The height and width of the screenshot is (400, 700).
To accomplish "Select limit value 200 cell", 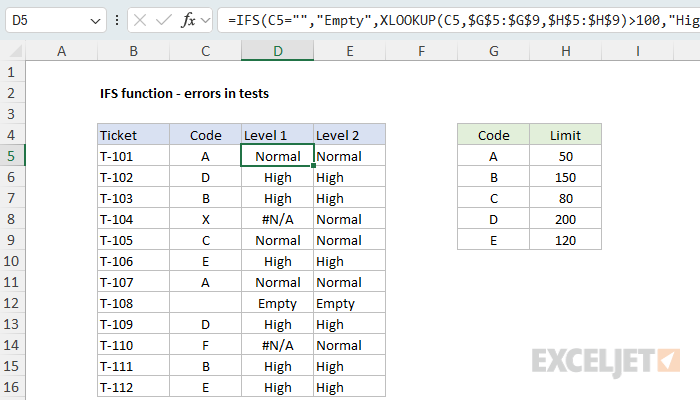I will tap(566, 219).
